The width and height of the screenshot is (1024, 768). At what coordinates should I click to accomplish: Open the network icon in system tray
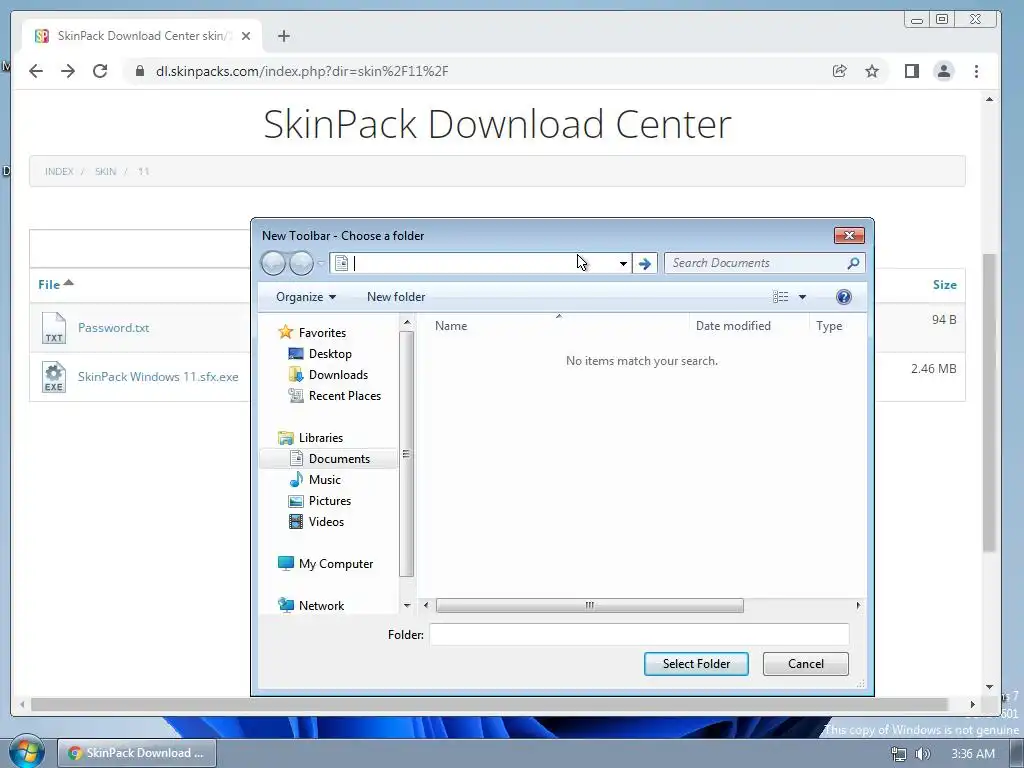click(x=899, y=754)
